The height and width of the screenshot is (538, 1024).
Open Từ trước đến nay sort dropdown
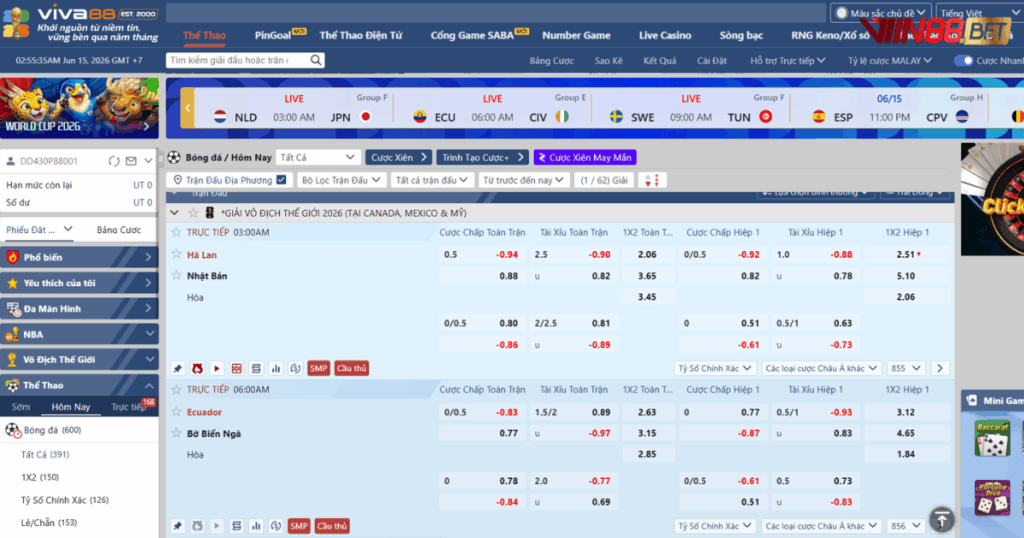click(x=523, y=180)
